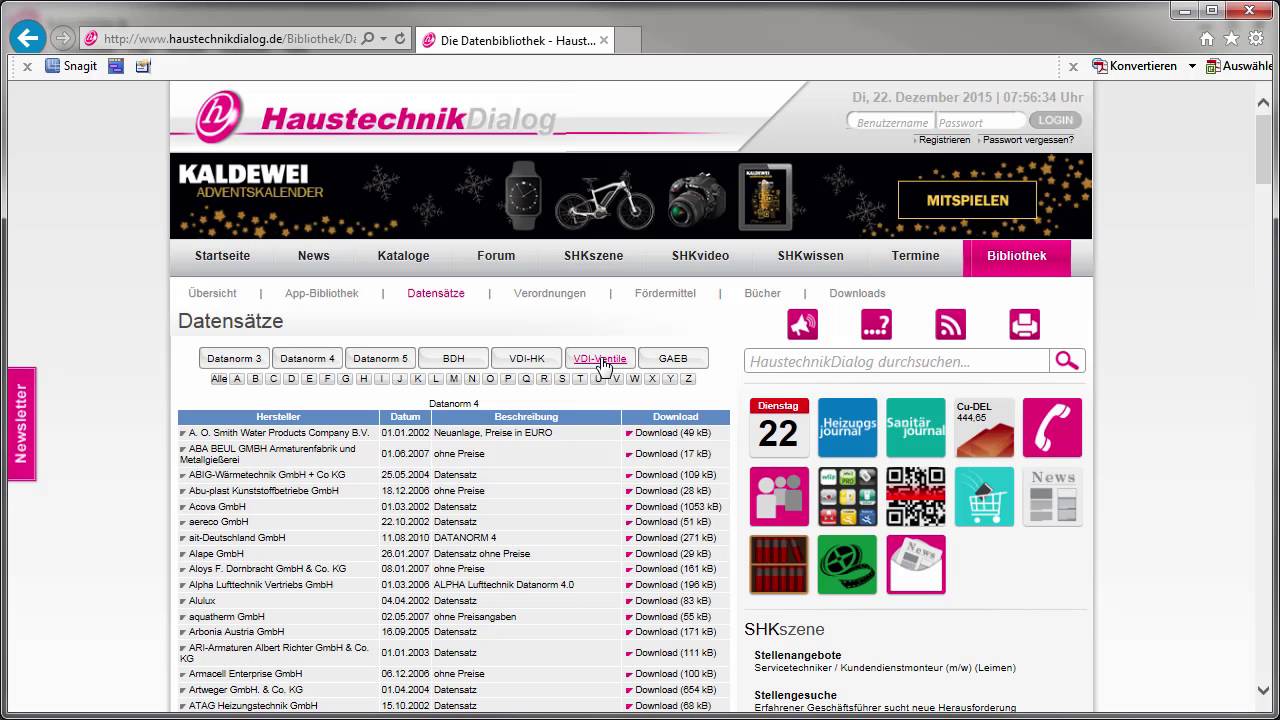
Task: Open the grey News tile
Action: click(1053, 496)
